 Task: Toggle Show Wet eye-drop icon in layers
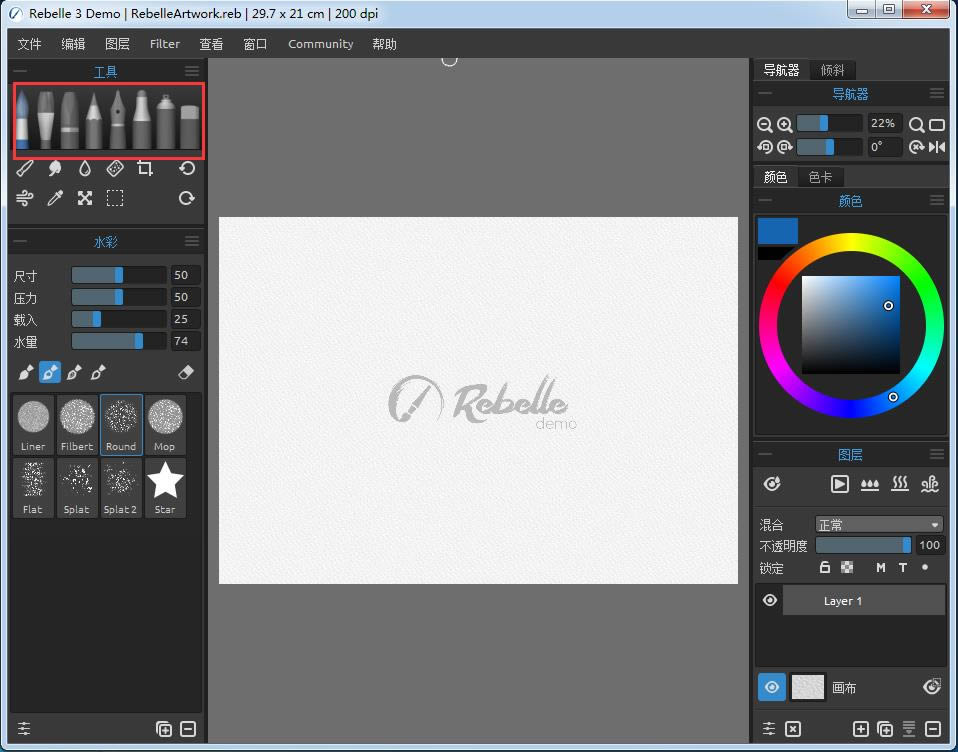point(772,484)
